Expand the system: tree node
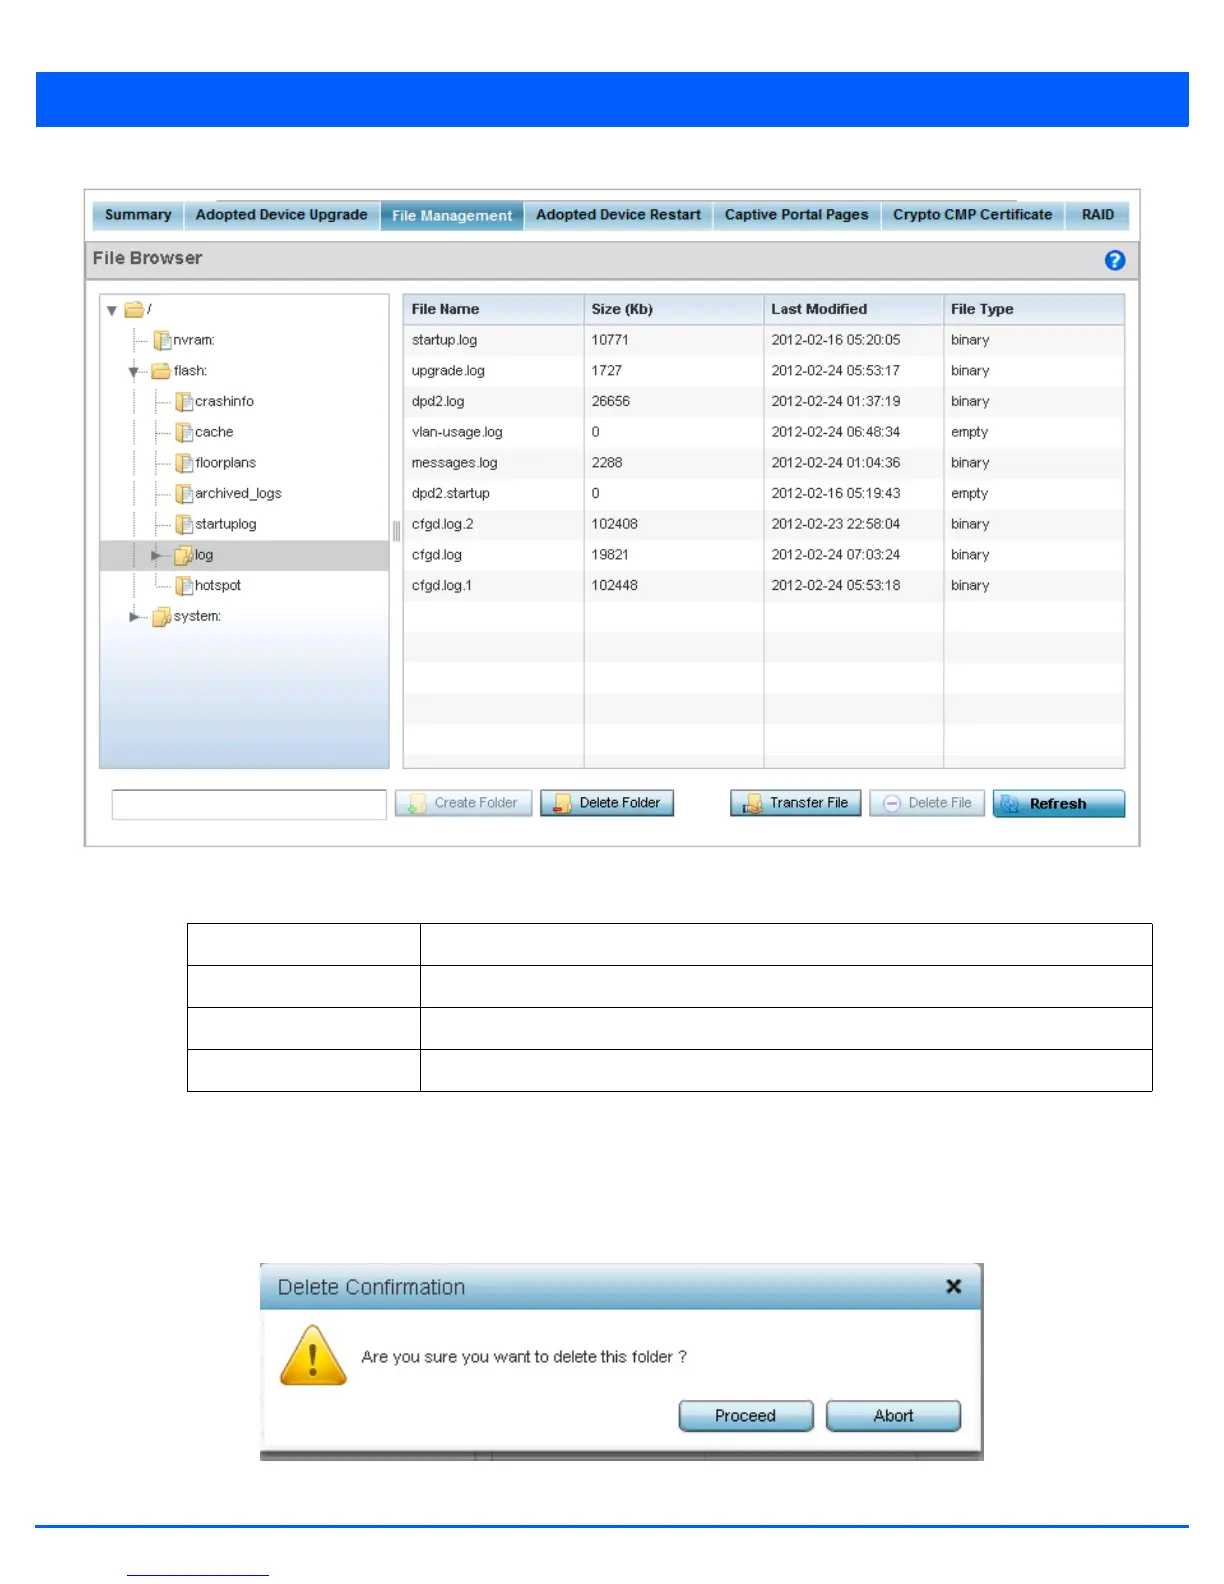Image resolution: width=1224 pixels, height=1584 pixels. tap(134, 617)
